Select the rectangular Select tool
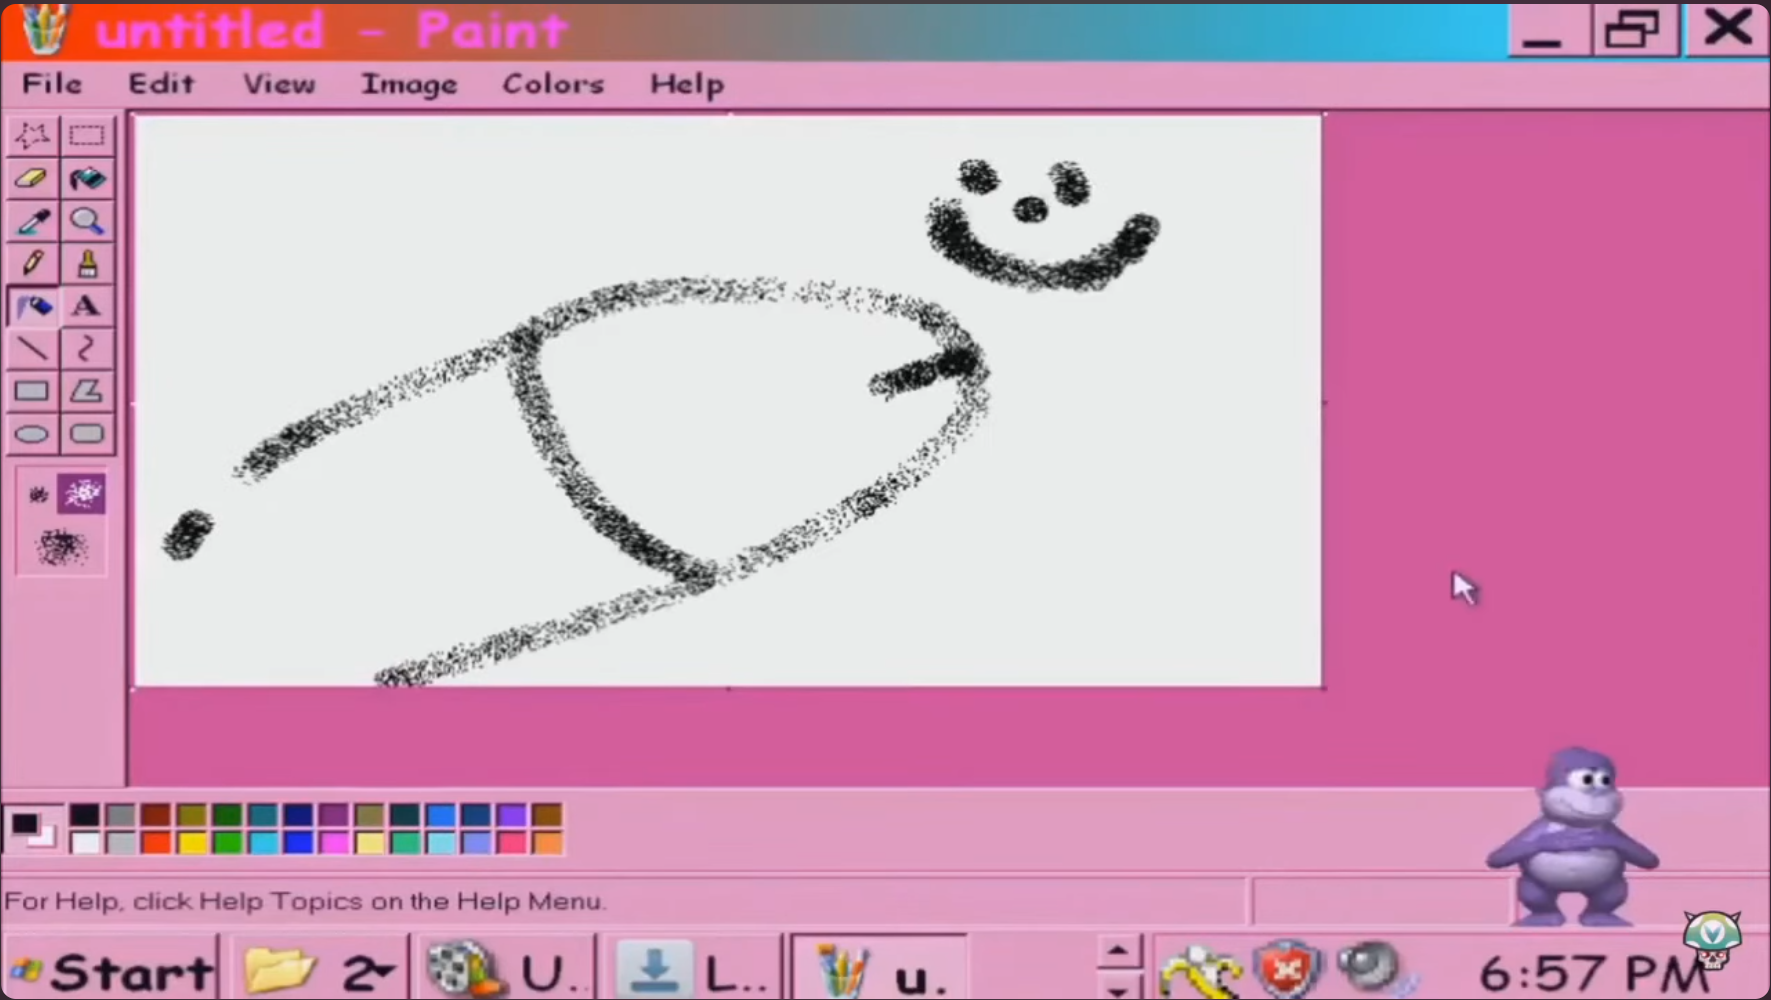 [x=87, y=135]
